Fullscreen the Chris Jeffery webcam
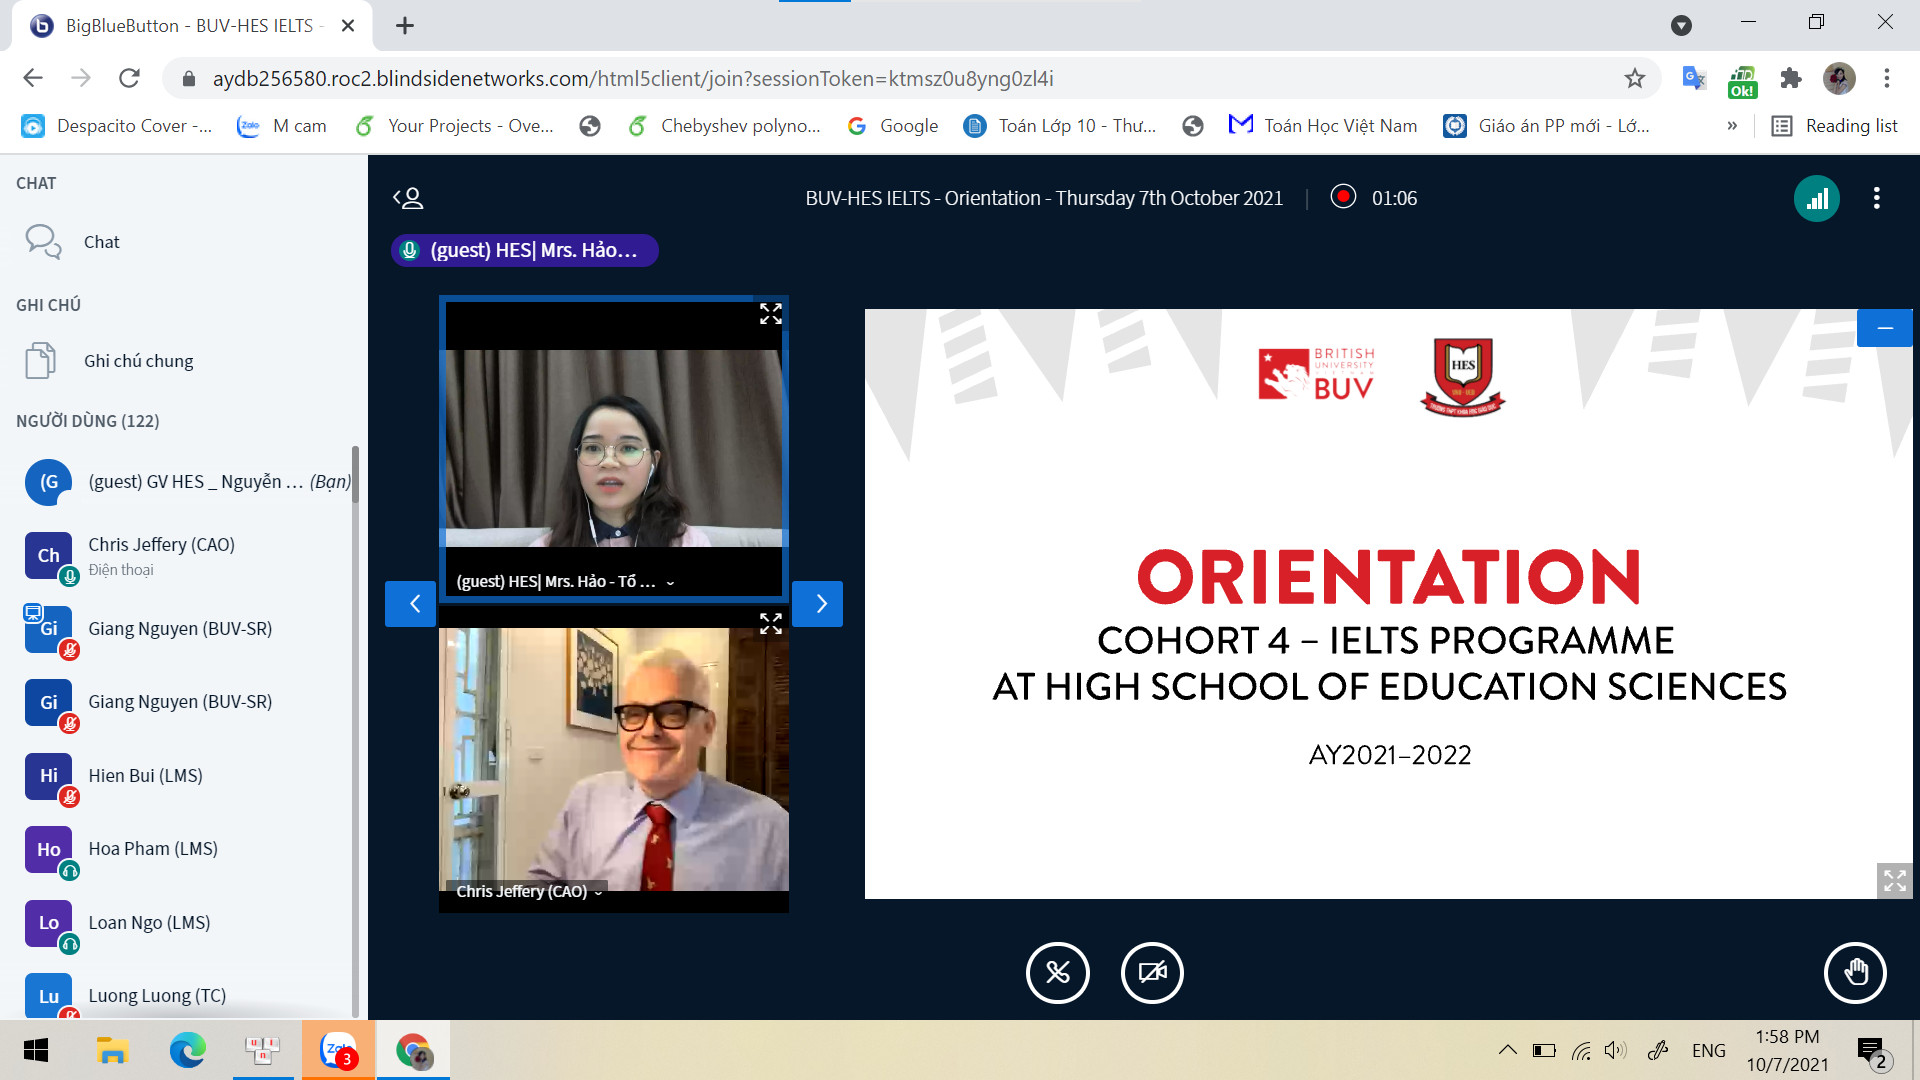This screenshot has height=1080, width=1920. coord(770,624)
